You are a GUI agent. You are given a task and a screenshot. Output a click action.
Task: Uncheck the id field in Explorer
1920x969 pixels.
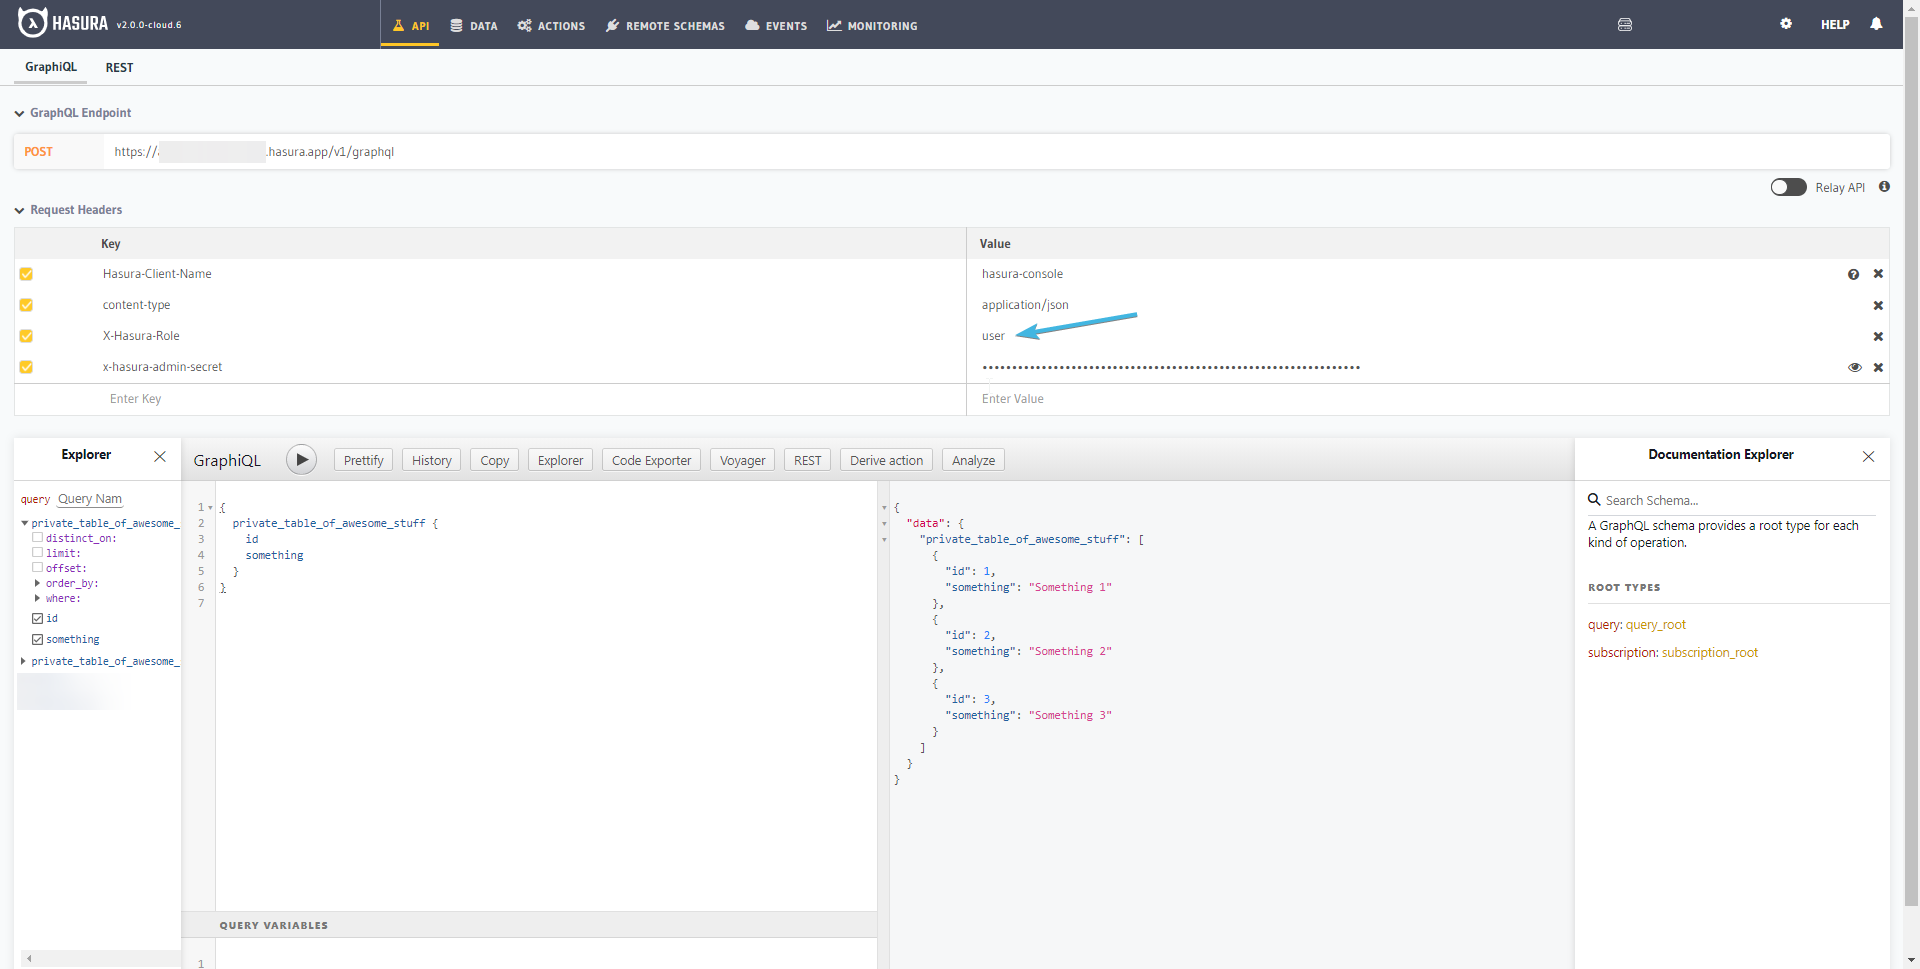38,618
